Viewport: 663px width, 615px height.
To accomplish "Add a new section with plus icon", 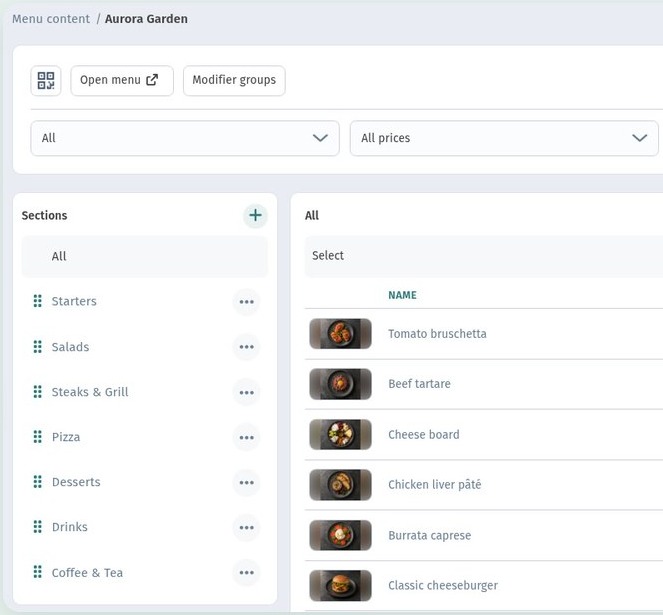I will pyautogui.click(x=255, y=215).
